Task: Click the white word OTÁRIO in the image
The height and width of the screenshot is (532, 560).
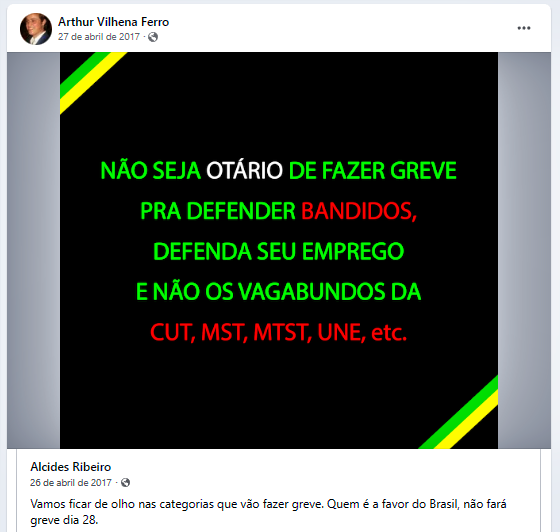Action: tap(245, 171)
